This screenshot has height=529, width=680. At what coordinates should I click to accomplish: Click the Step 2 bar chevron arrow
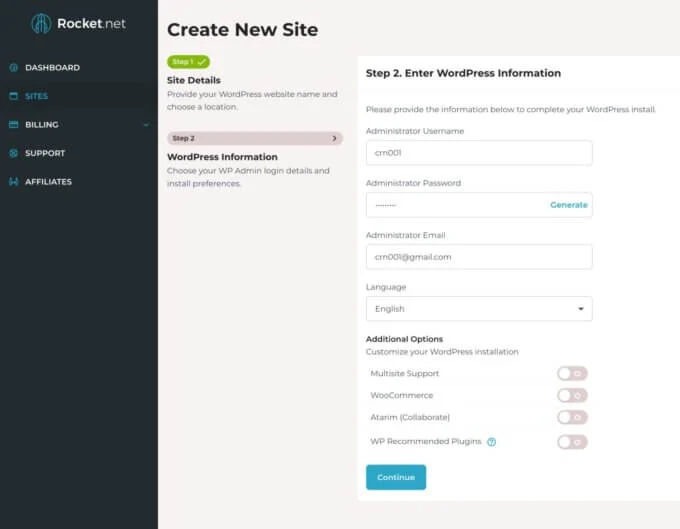coord(334,138)
